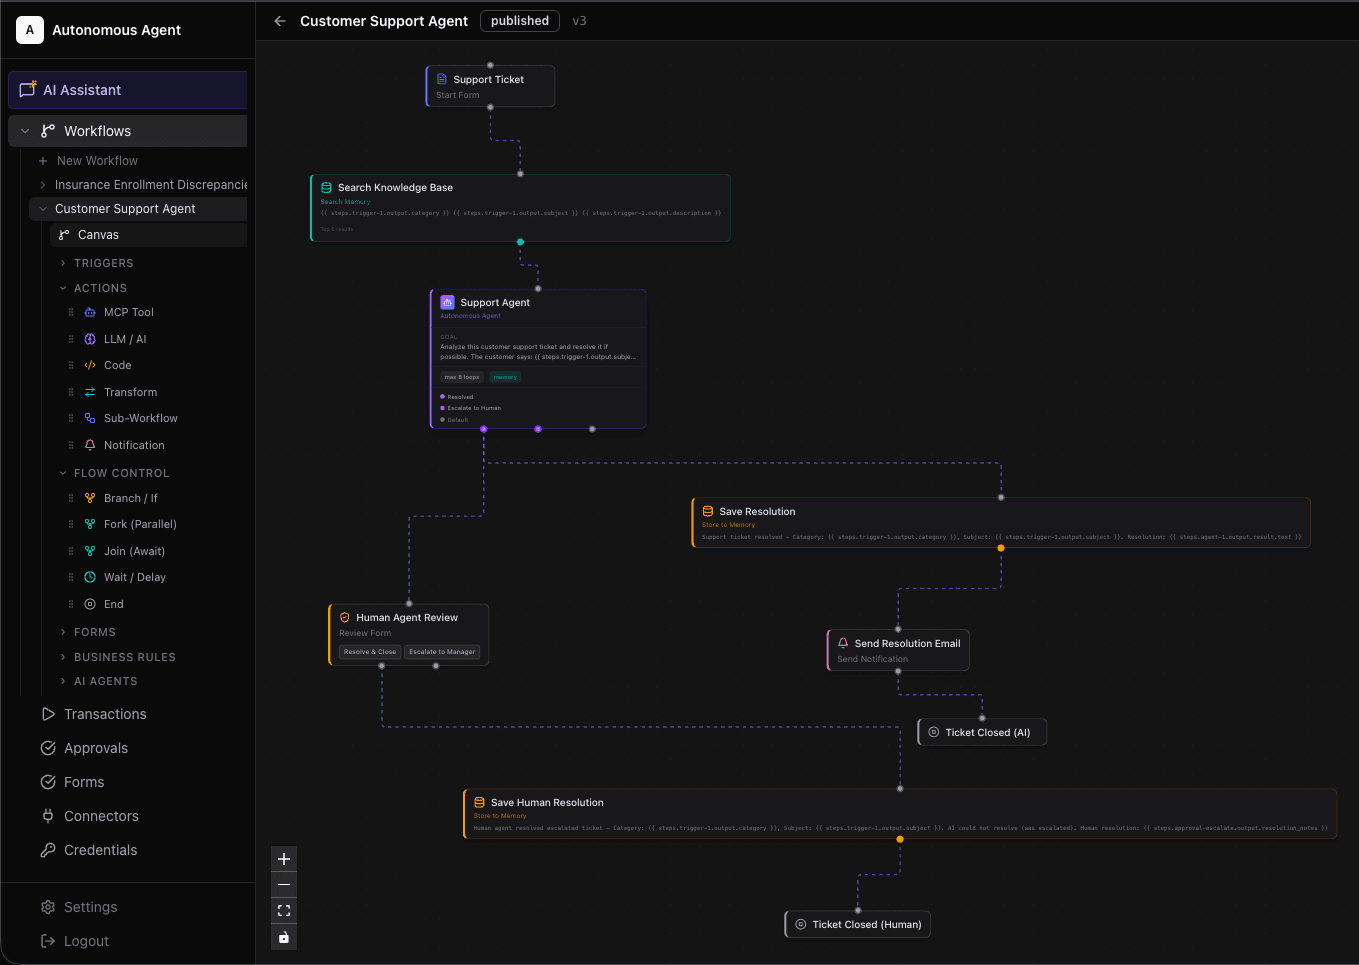
Task: Select the Support Agent node
Action: point(538,359)
